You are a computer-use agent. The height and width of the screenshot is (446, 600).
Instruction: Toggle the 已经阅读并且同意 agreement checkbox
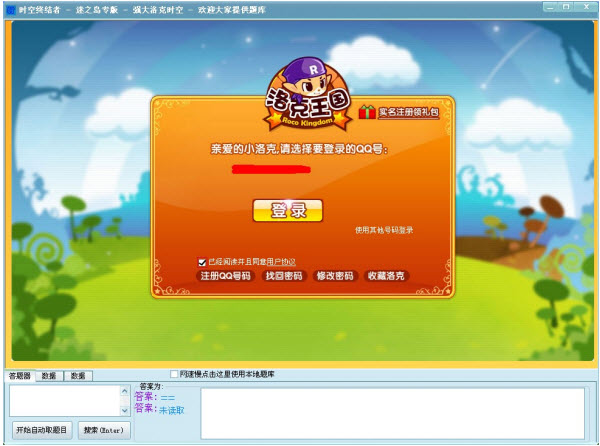(x=202, y=262)
